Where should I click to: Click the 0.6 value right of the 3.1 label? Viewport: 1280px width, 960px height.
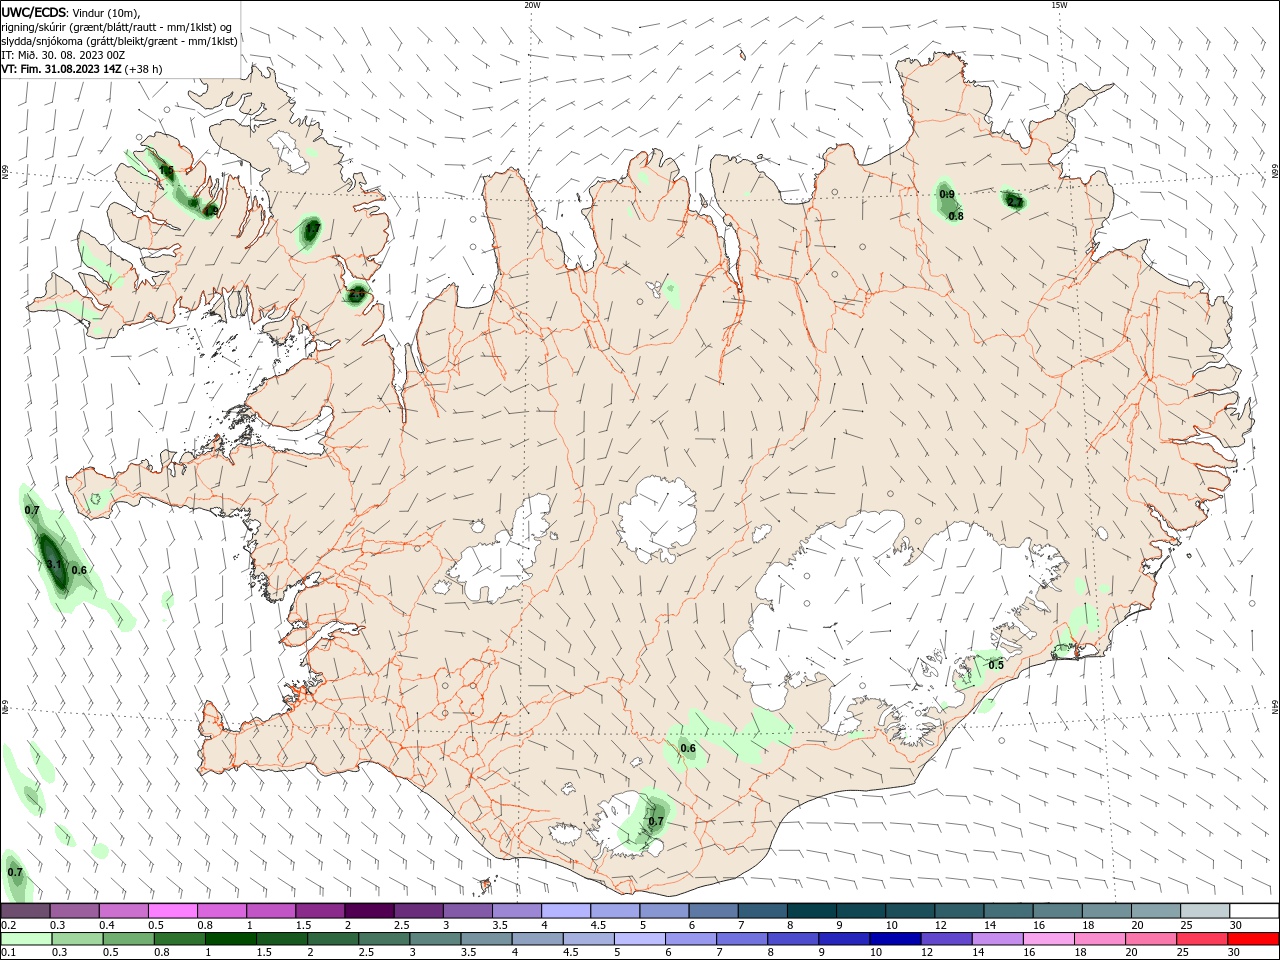(x=80, y=570)
